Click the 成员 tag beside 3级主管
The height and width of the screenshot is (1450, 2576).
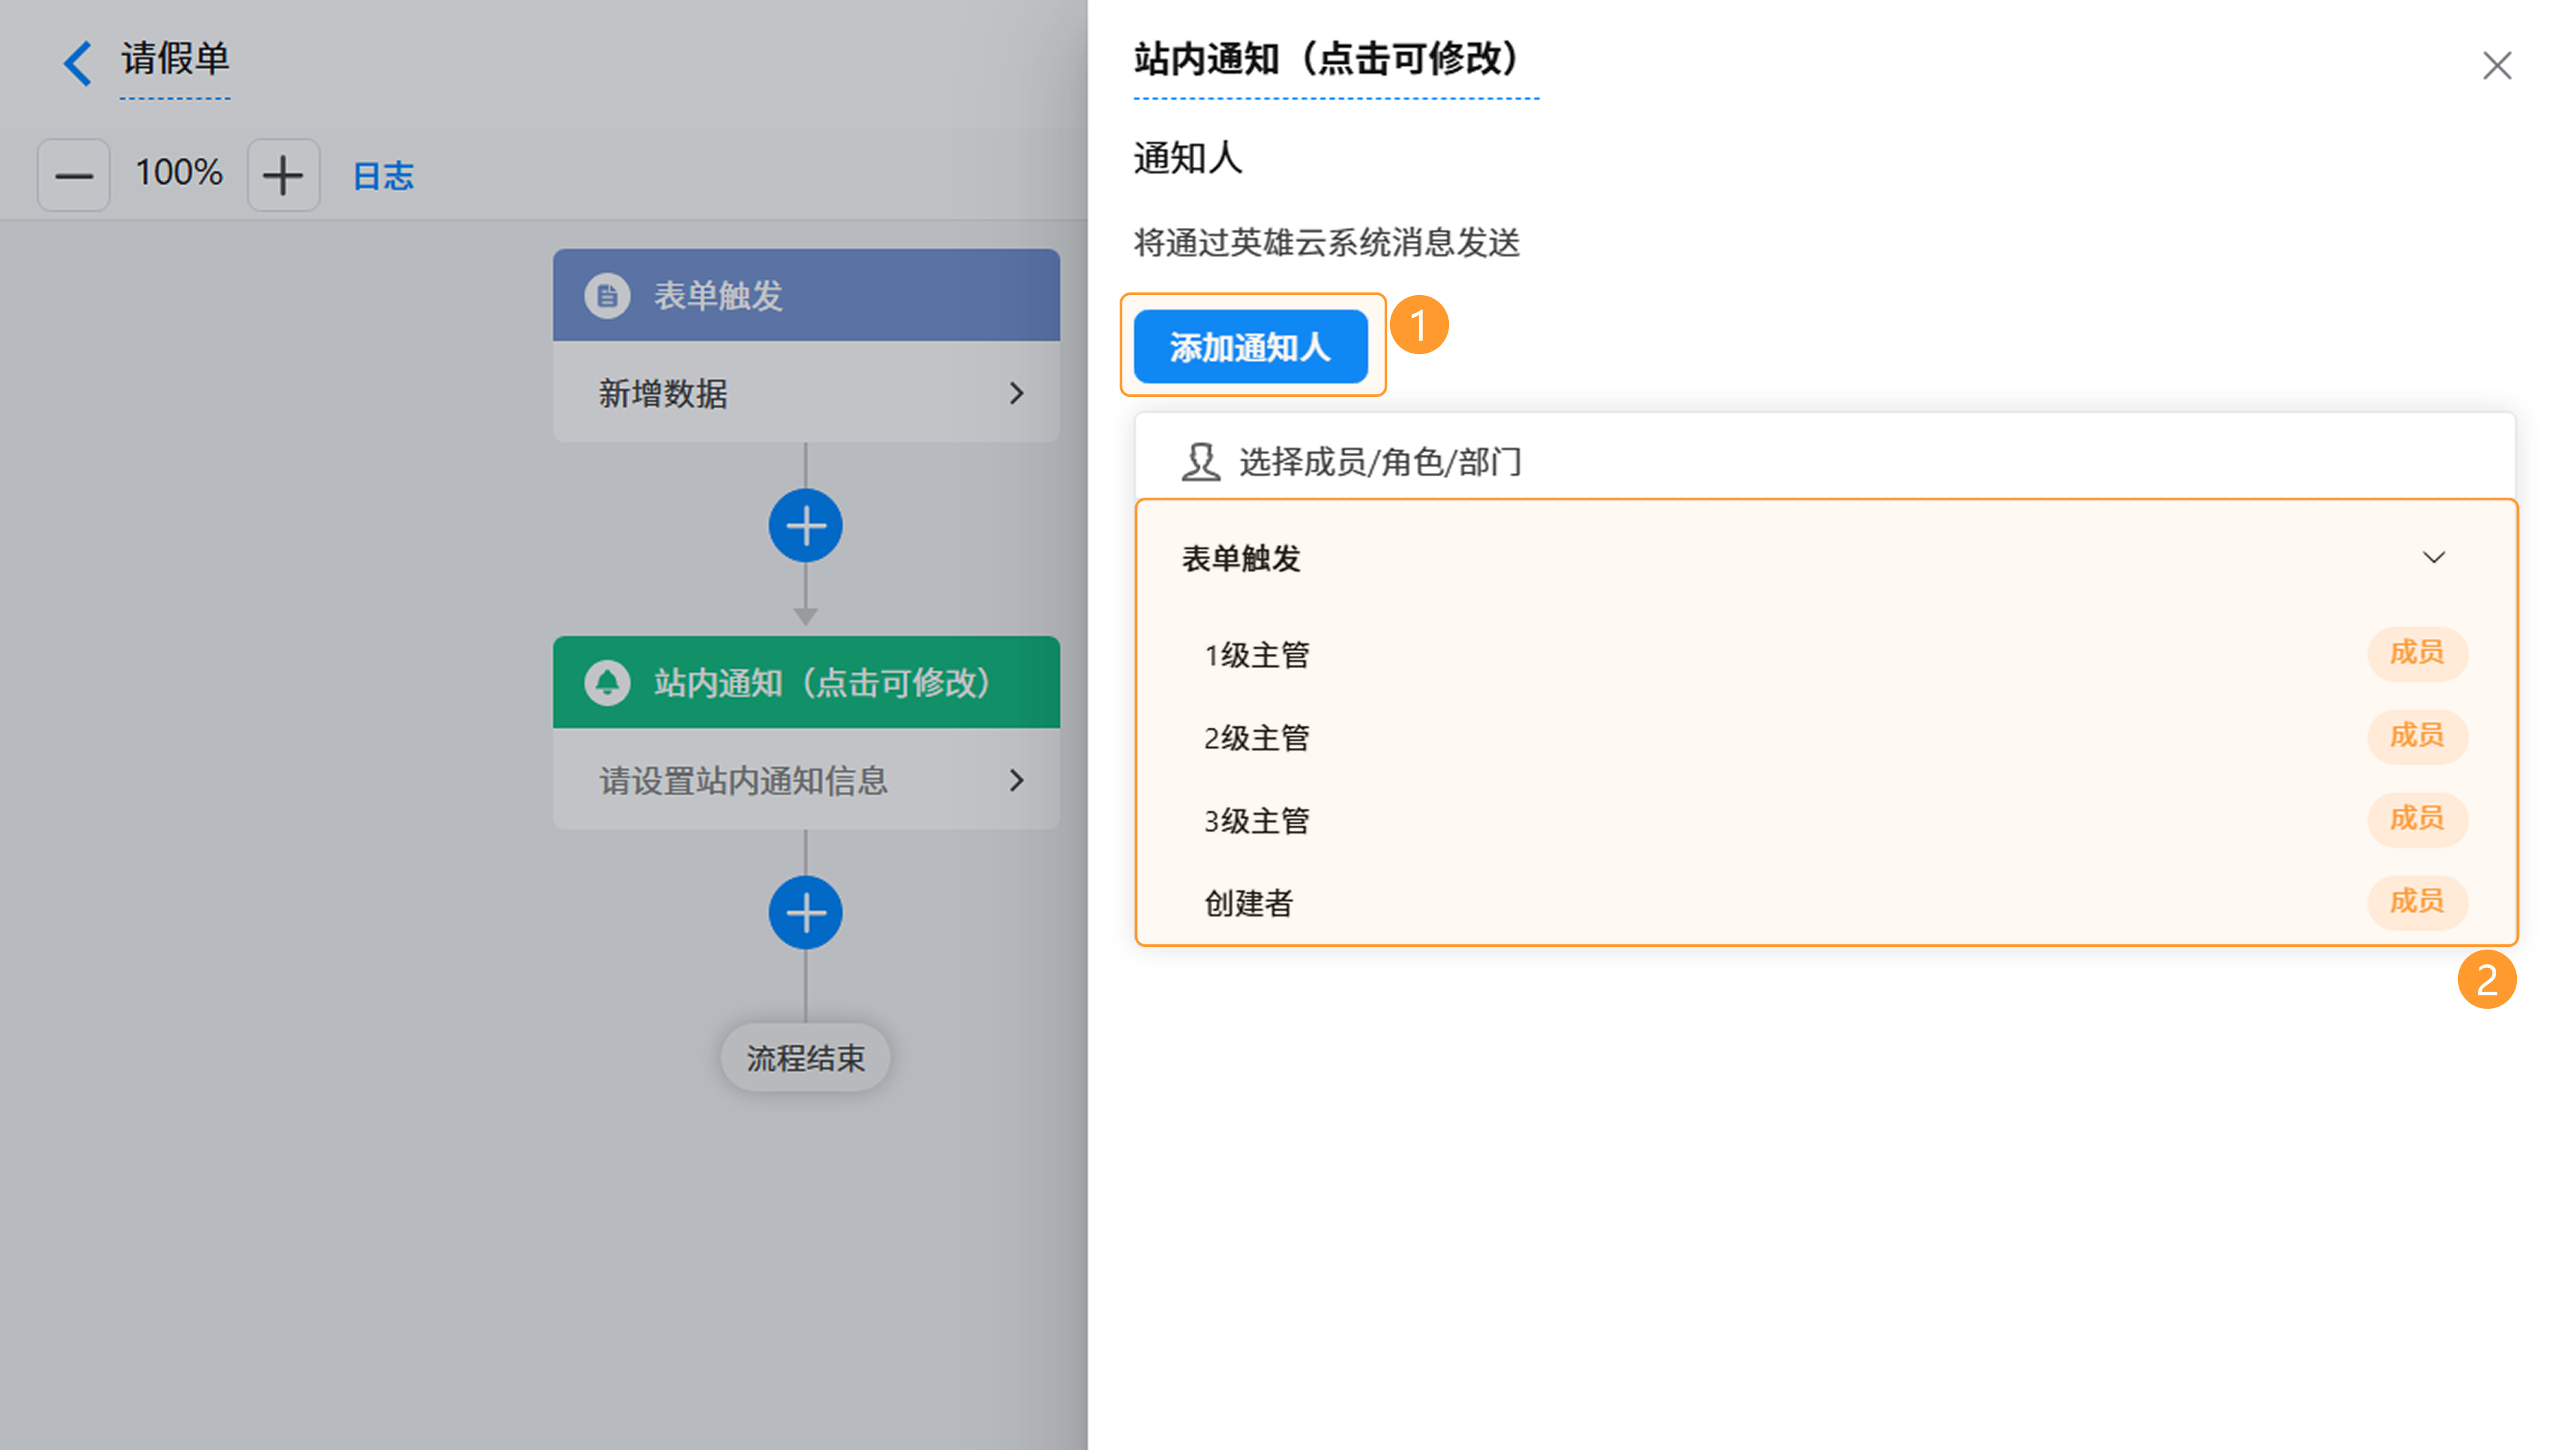point(2417,819)
